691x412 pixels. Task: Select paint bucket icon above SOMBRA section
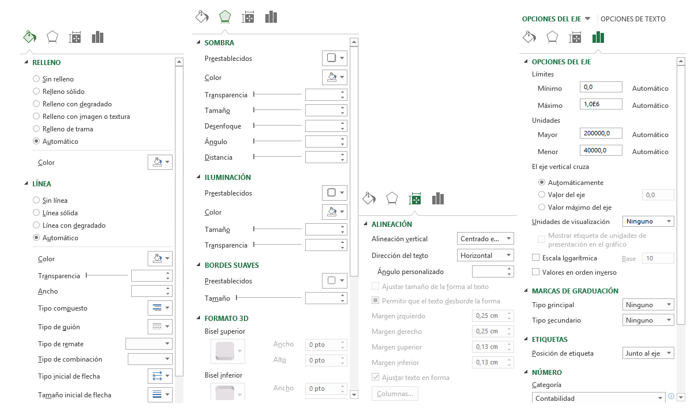pyautogui.click(x=202, y=17)
